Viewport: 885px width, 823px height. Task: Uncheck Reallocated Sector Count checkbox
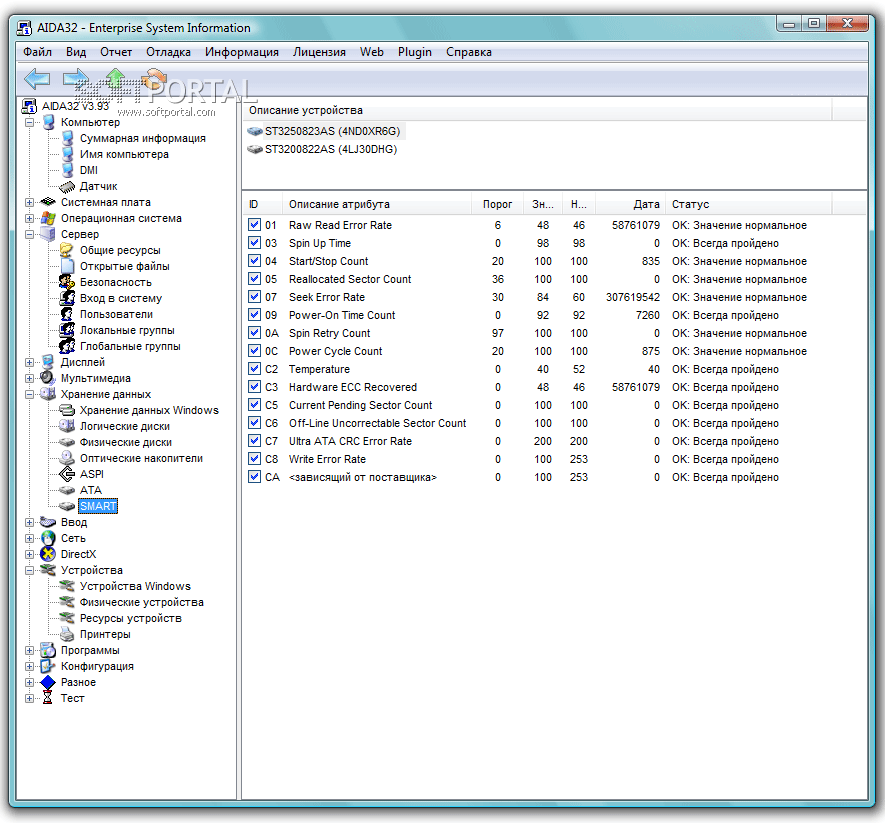coord(255,279)
